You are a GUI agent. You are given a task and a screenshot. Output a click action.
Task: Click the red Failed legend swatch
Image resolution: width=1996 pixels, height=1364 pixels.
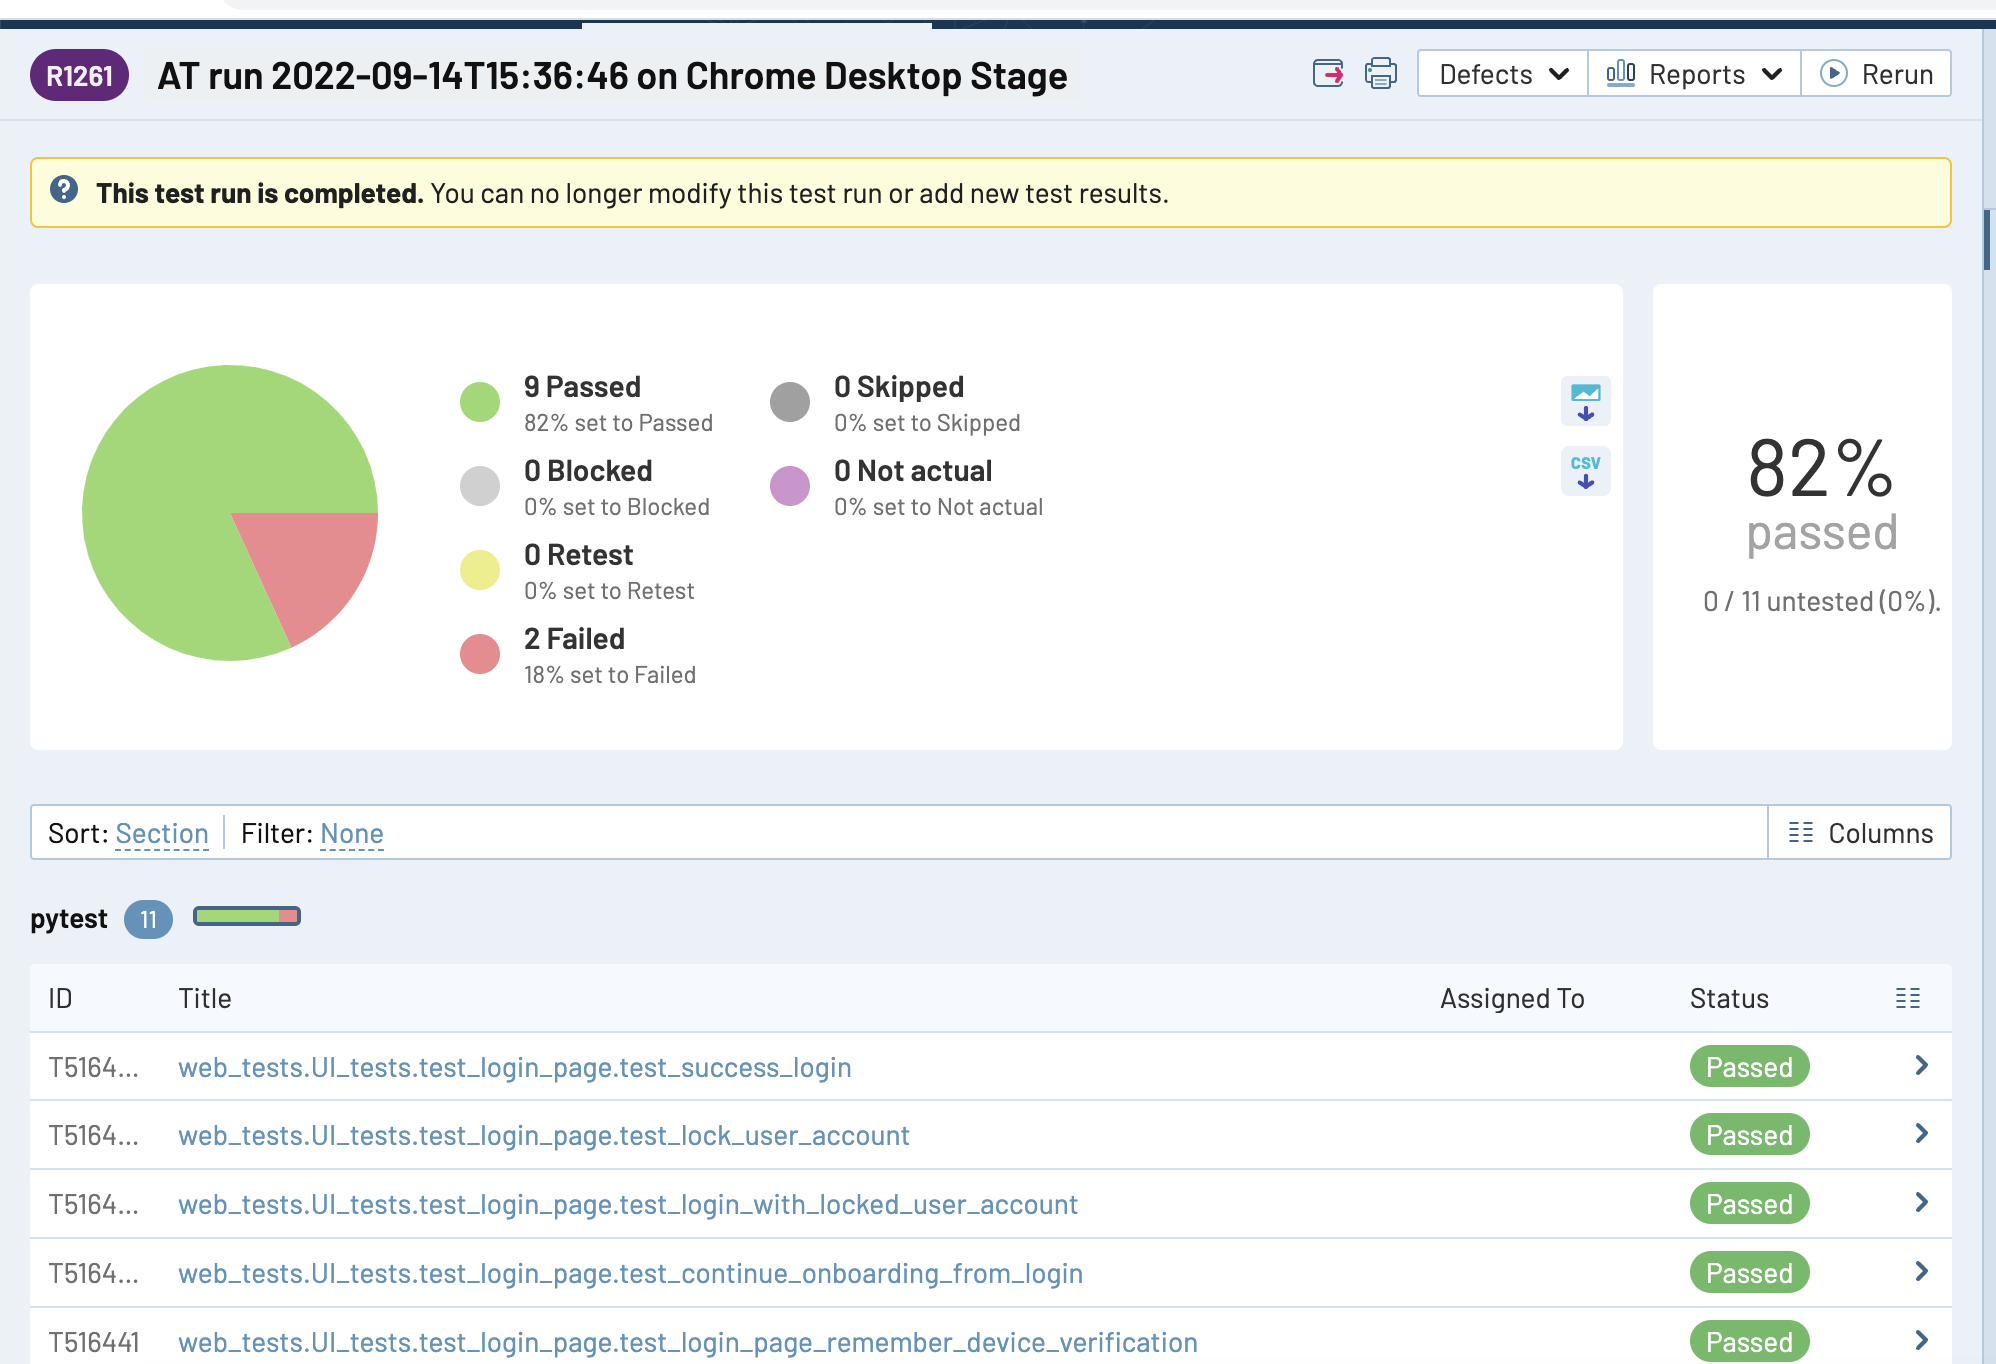click(480, 654)
